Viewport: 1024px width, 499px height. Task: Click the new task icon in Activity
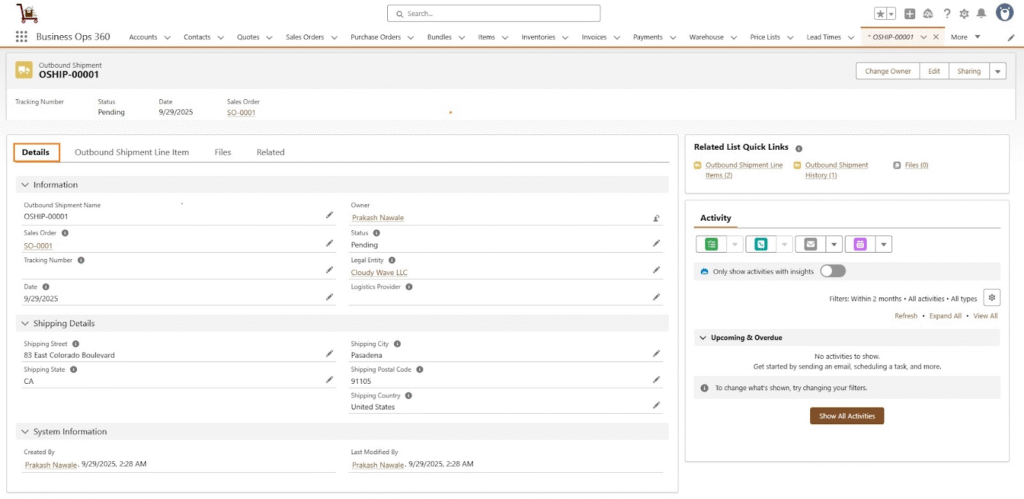coord(711,244)
